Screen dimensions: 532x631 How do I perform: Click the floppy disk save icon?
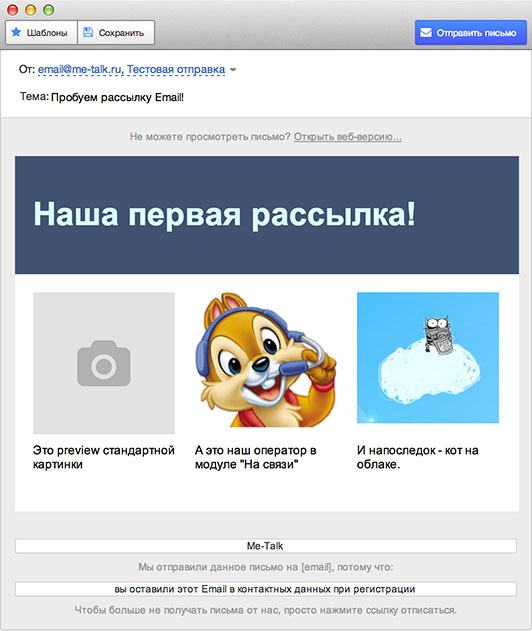tap(88, 32)
